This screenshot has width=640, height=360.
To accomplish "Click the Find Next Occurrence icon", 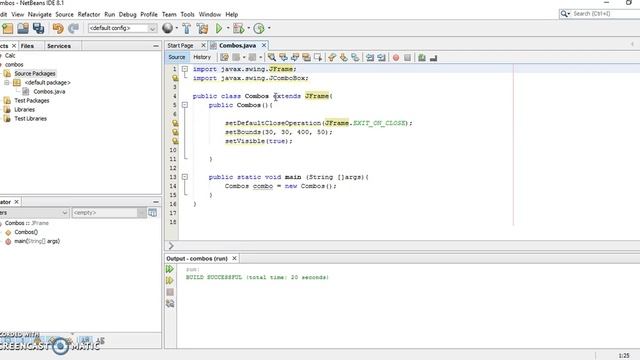I will [295, 58].
